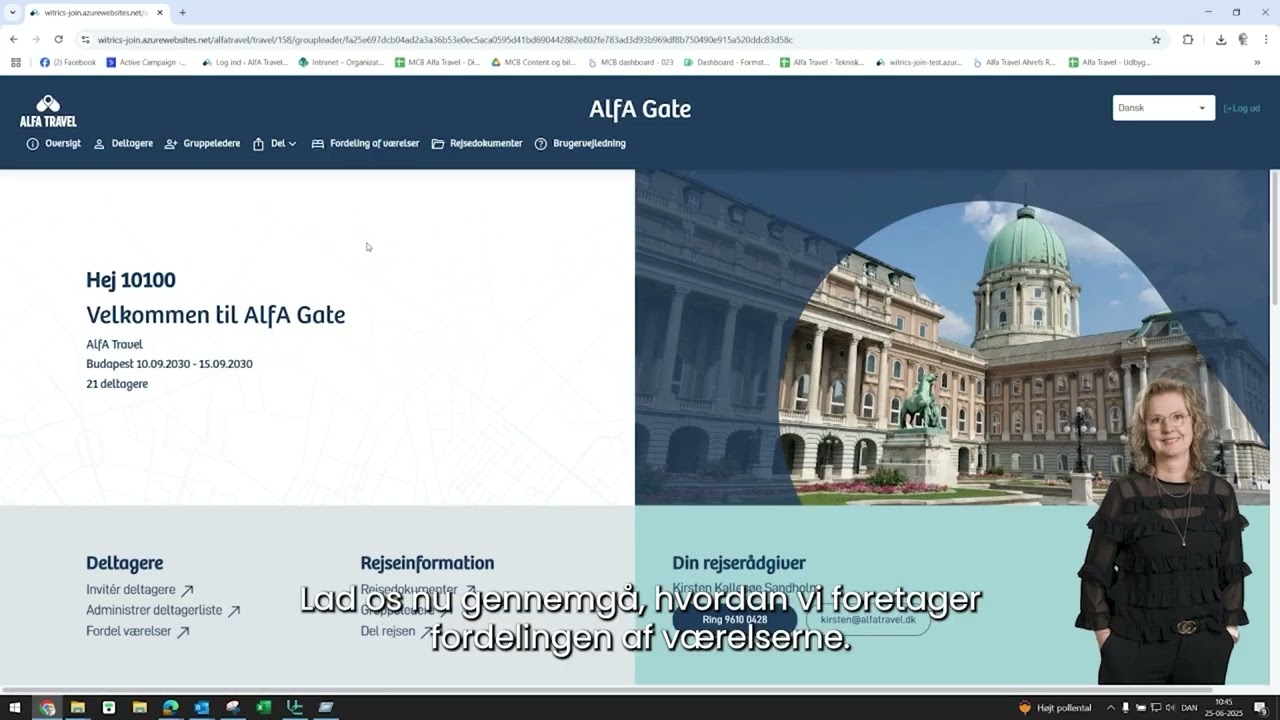The image size is (1280, 720).
Task: Click the Alfa Travel logo
Action: click(x=48, y=111)
